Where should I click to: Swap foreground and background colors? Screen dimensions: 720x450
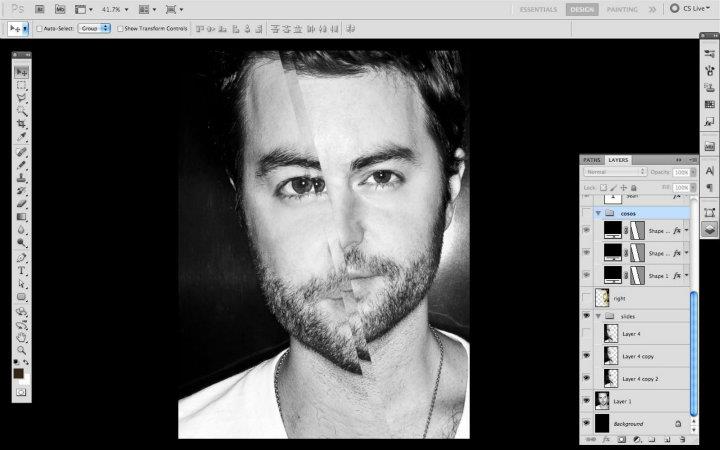click(x=26, y=362)
